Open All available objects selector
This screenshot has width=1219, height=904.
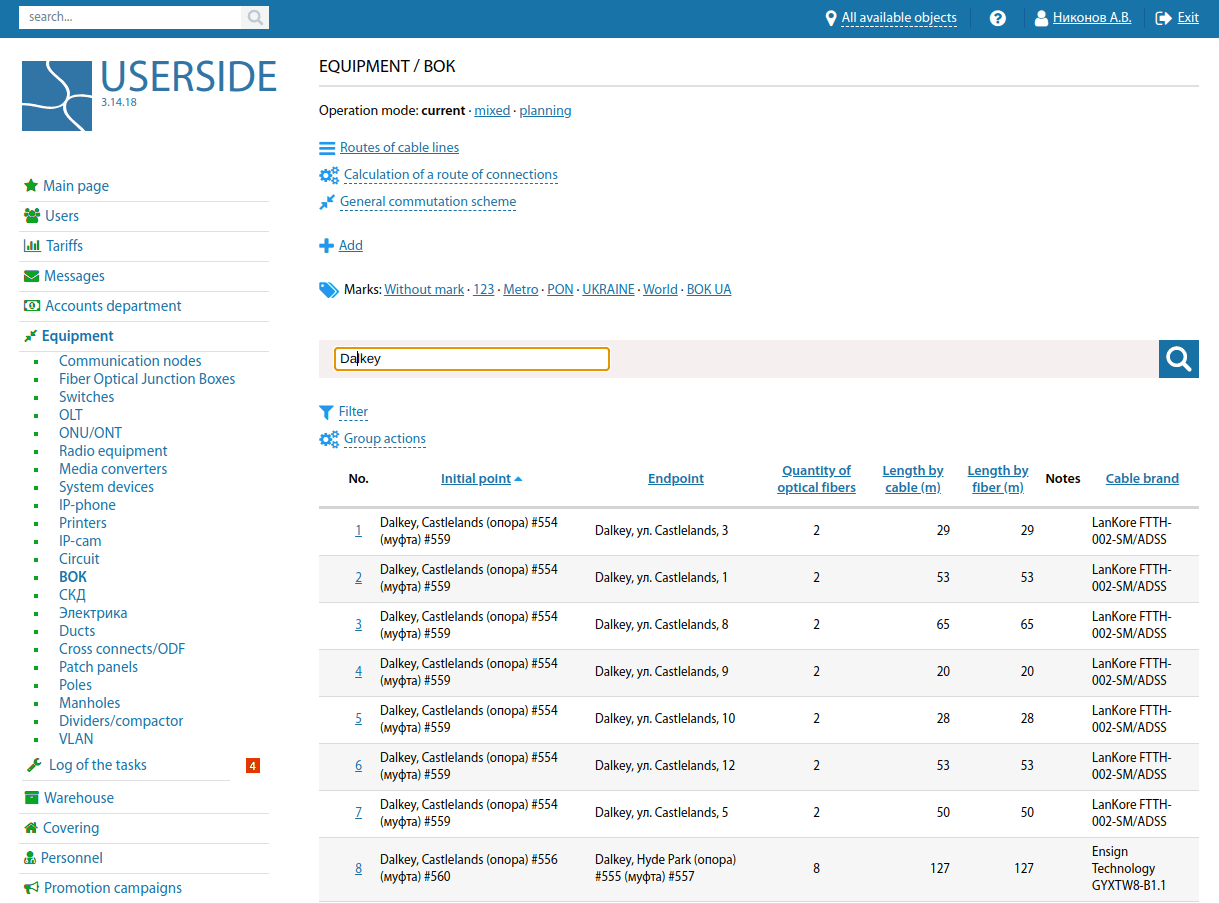(x=898, y=18)
